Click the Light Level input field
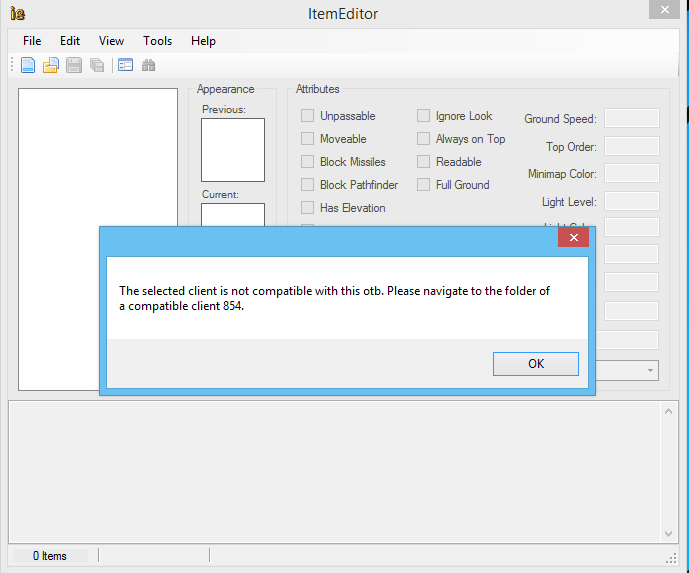This screenshot has height=573, width=689. click(x=631, y=201)
